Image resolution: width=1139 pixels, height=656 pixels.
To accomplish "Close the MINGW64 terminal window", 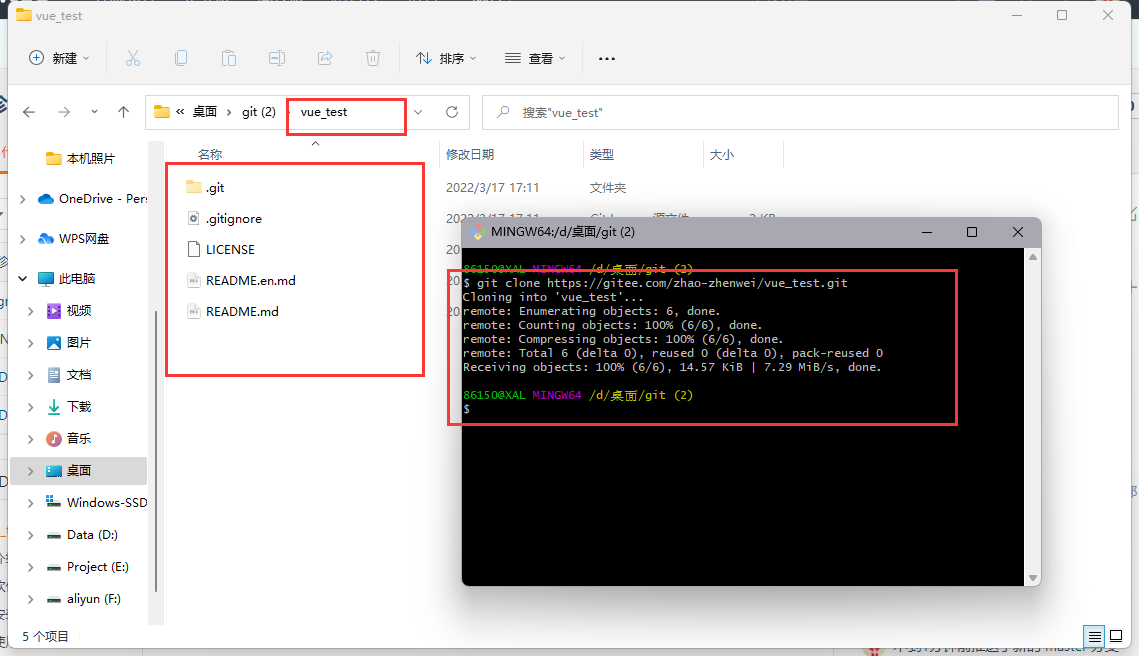I will click(x=1018, y=232).
